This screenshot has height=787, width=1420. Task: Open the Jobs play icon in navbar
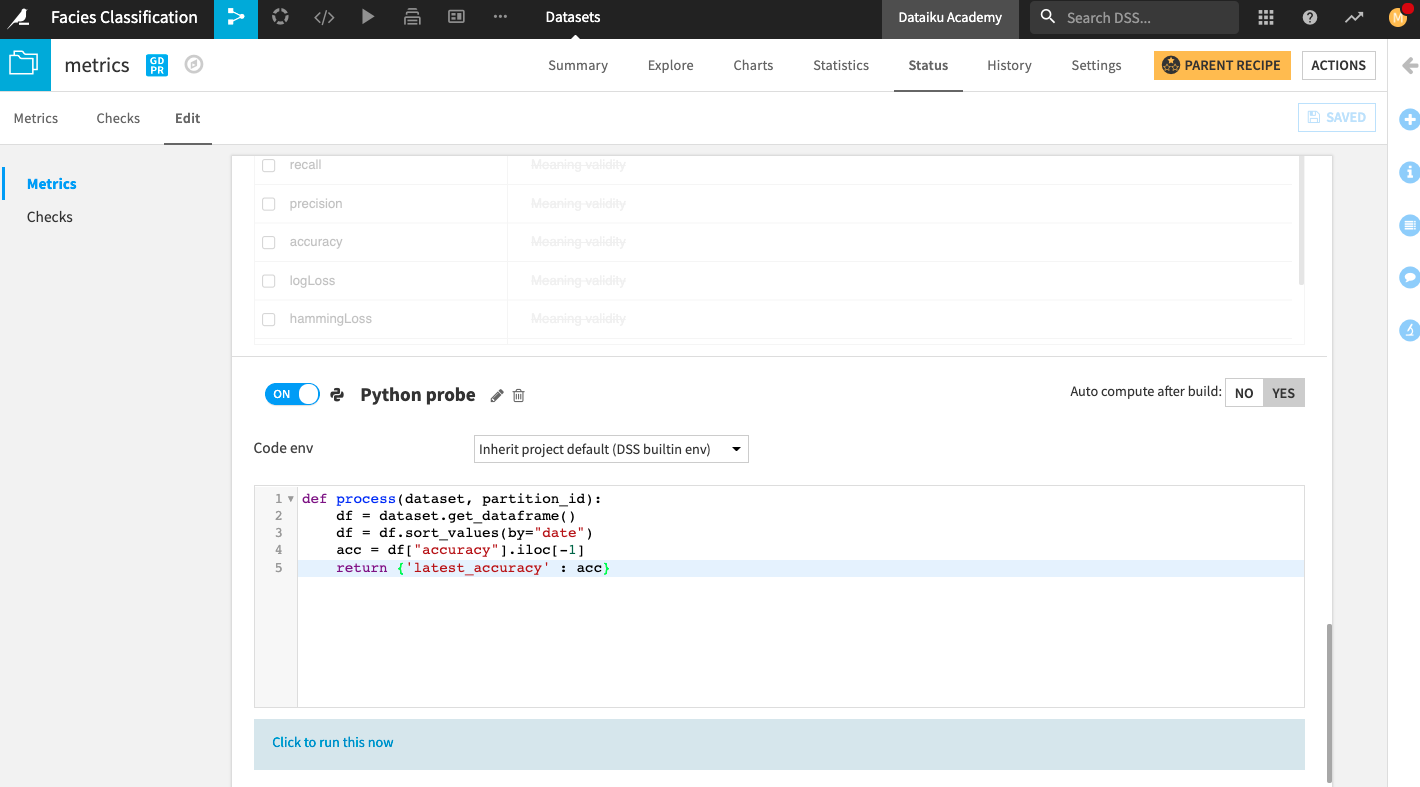coord(368,18)
